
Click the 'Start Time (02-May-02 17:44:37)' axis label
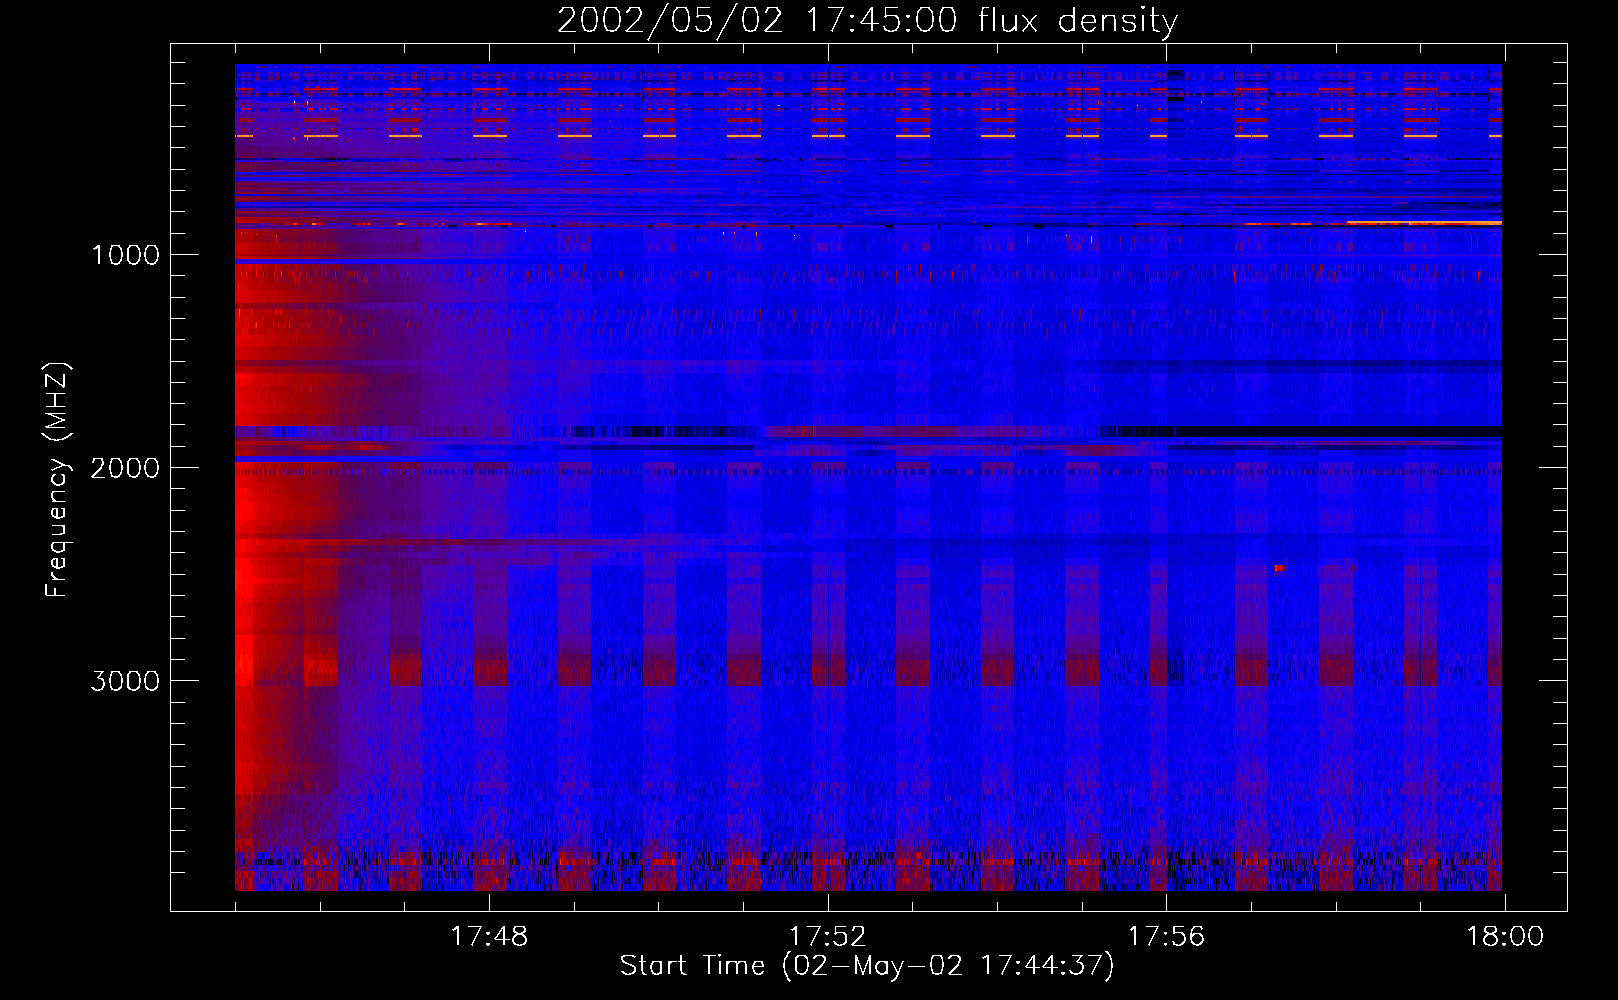pyautogui.click(x=867, y=966)
